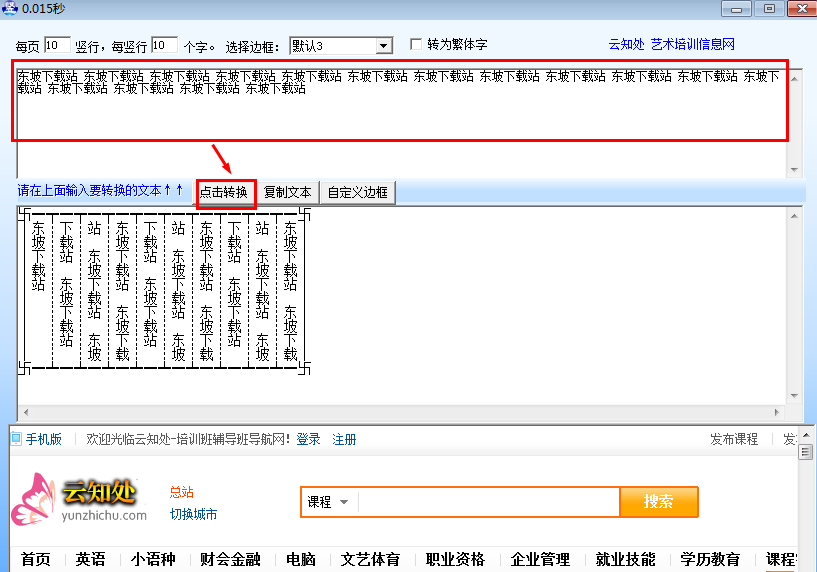Select the 就业技能 navigation tab
The height and width of the screenshot is (572, 817).
625,559
